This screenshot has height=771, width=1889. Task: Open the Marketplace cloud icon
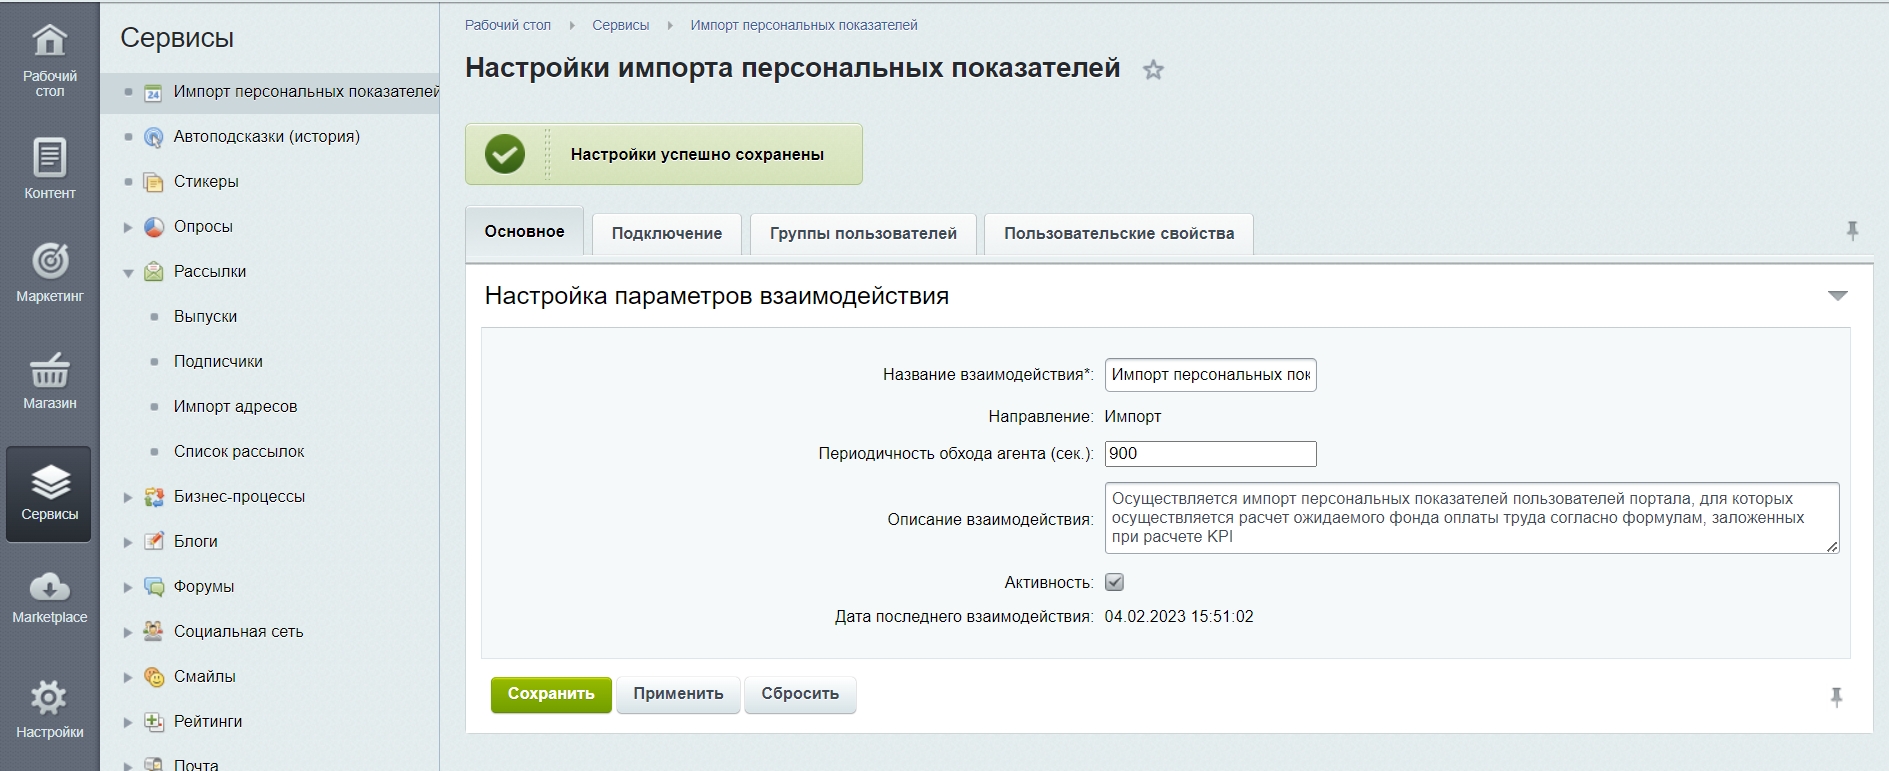(49, 587)
